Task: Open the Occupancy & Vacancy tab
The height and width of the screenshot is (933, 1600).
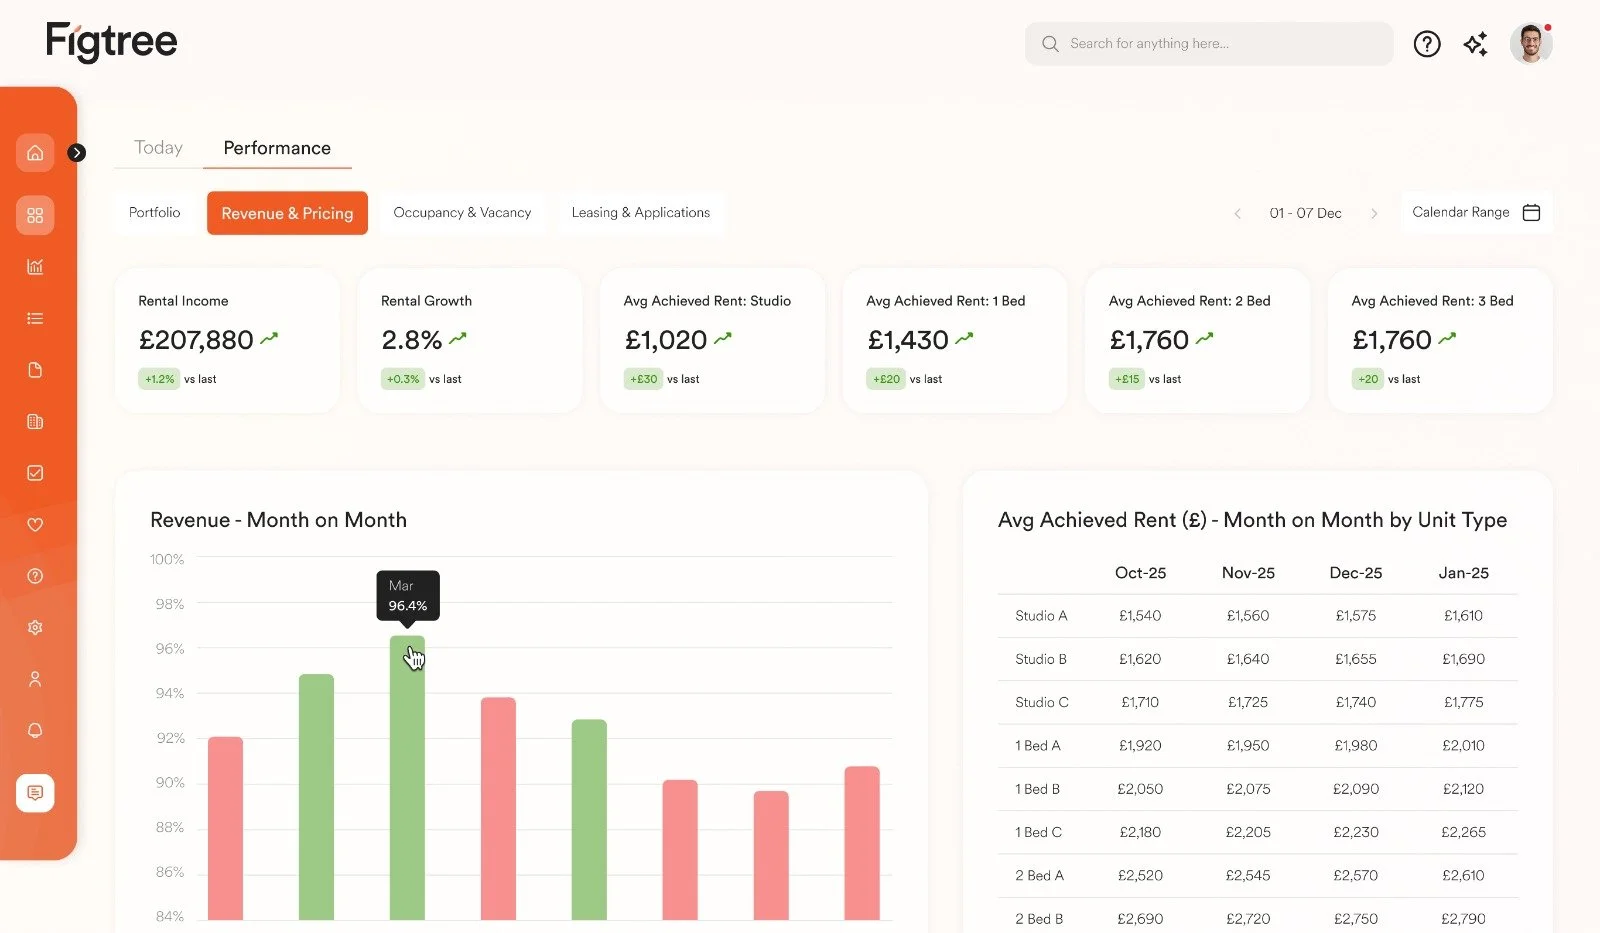Action: coord(462,212)
